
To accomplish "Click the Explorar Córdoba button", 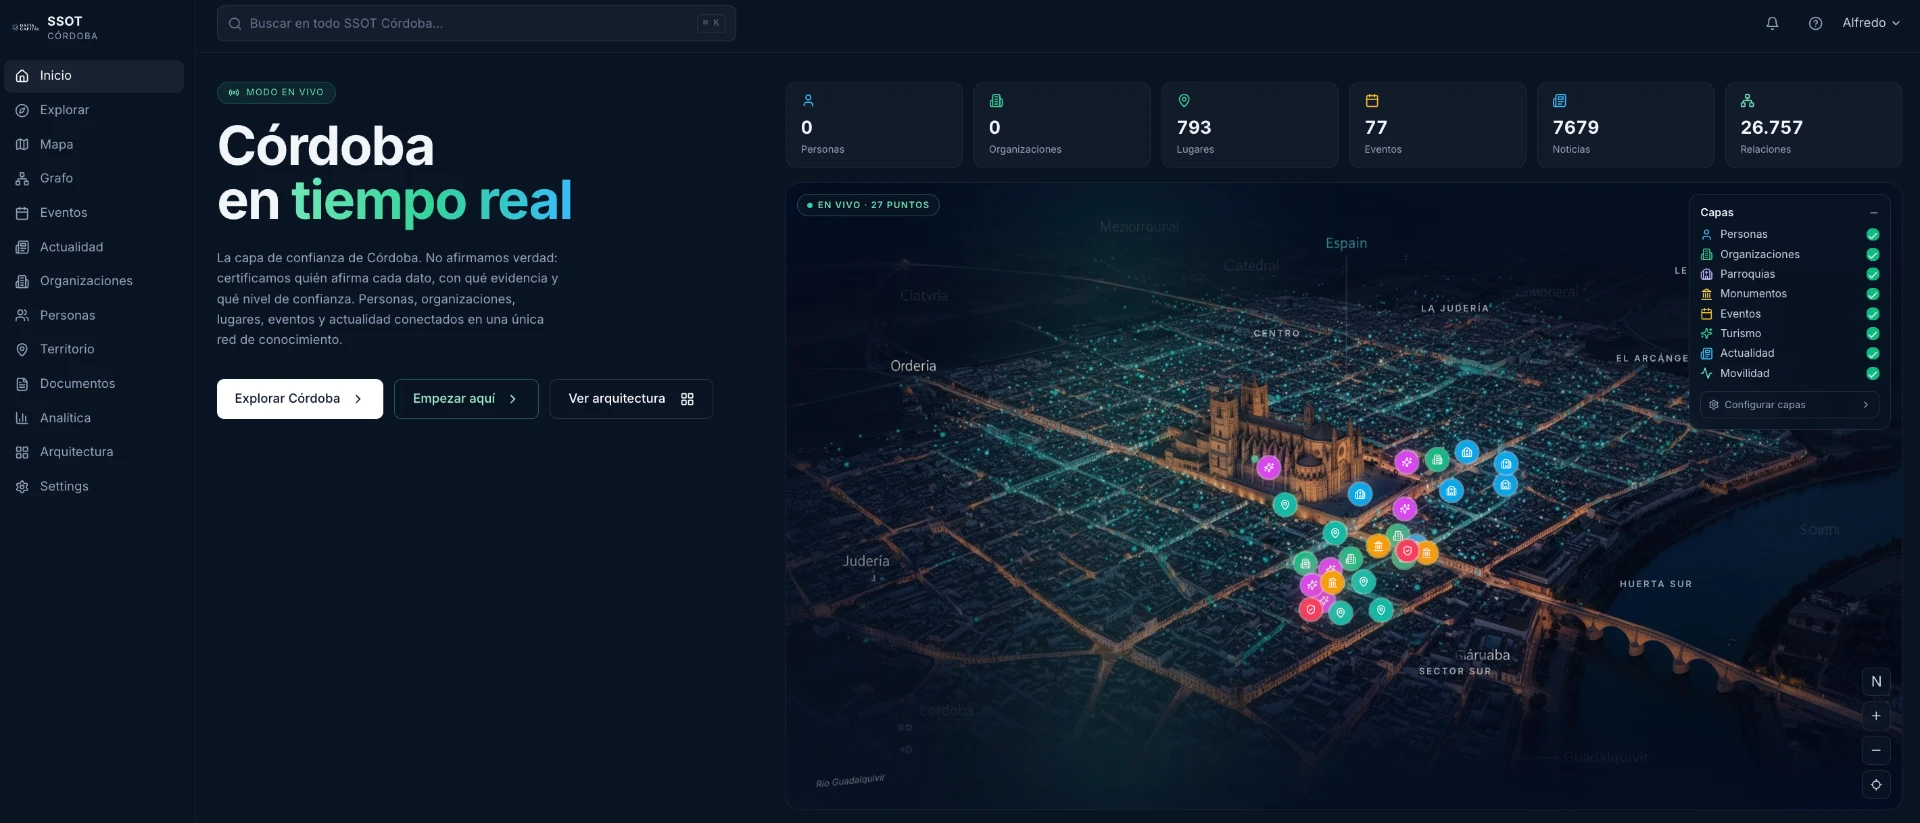I will pos(300,399).
